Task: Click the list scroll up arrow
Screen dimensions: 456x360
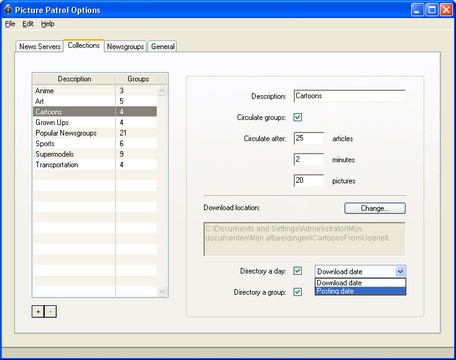Action: (x=162, y=91)
